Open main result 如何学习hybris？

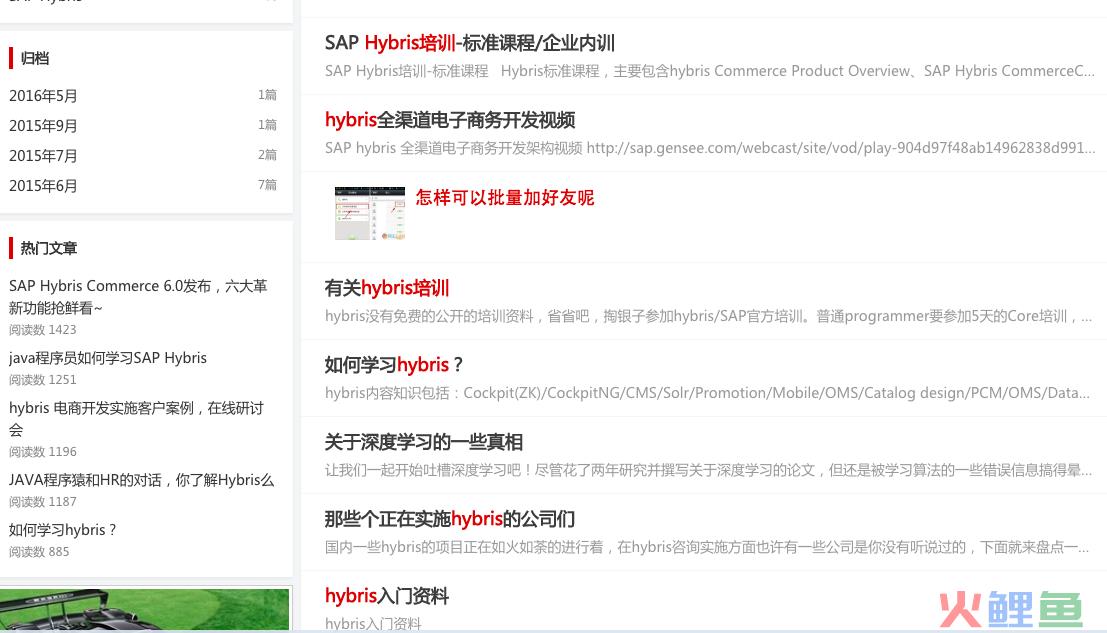pyautogui.click(x=394, y=365)
